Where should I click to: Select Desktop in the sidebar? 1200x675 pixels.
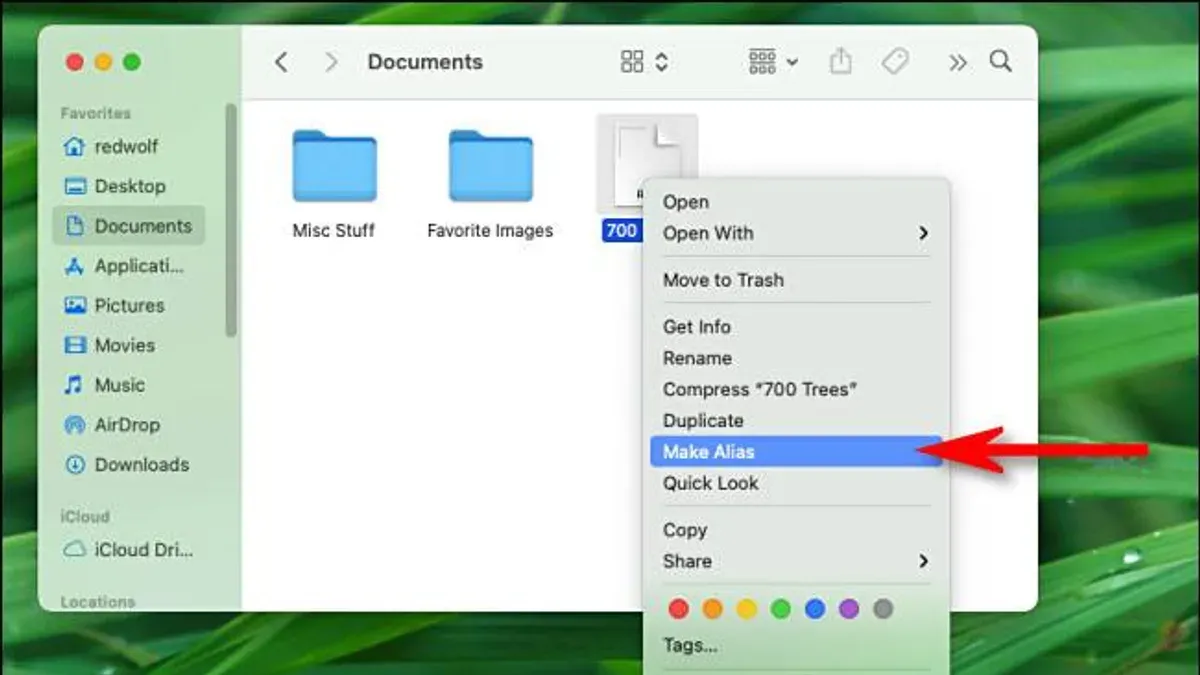pos(128,186)
